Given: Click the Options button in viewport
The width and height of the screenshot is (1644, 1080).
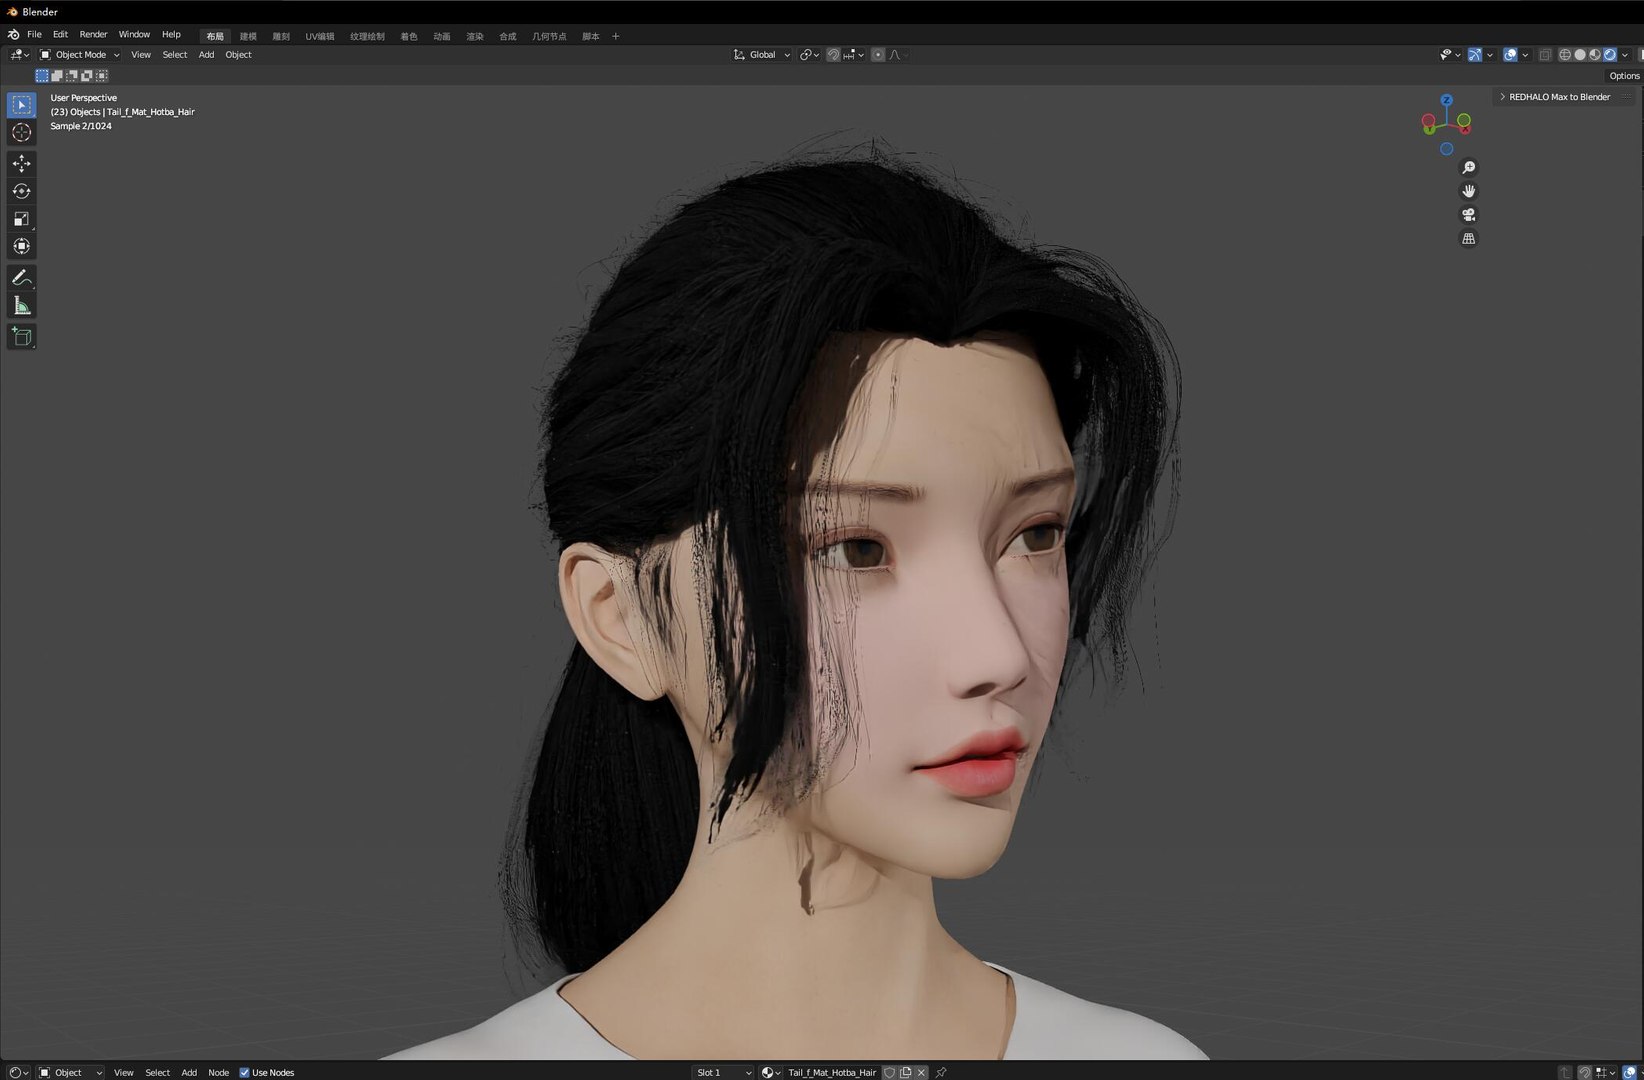Looking at the screenshot, I should tap(1624, 76).
